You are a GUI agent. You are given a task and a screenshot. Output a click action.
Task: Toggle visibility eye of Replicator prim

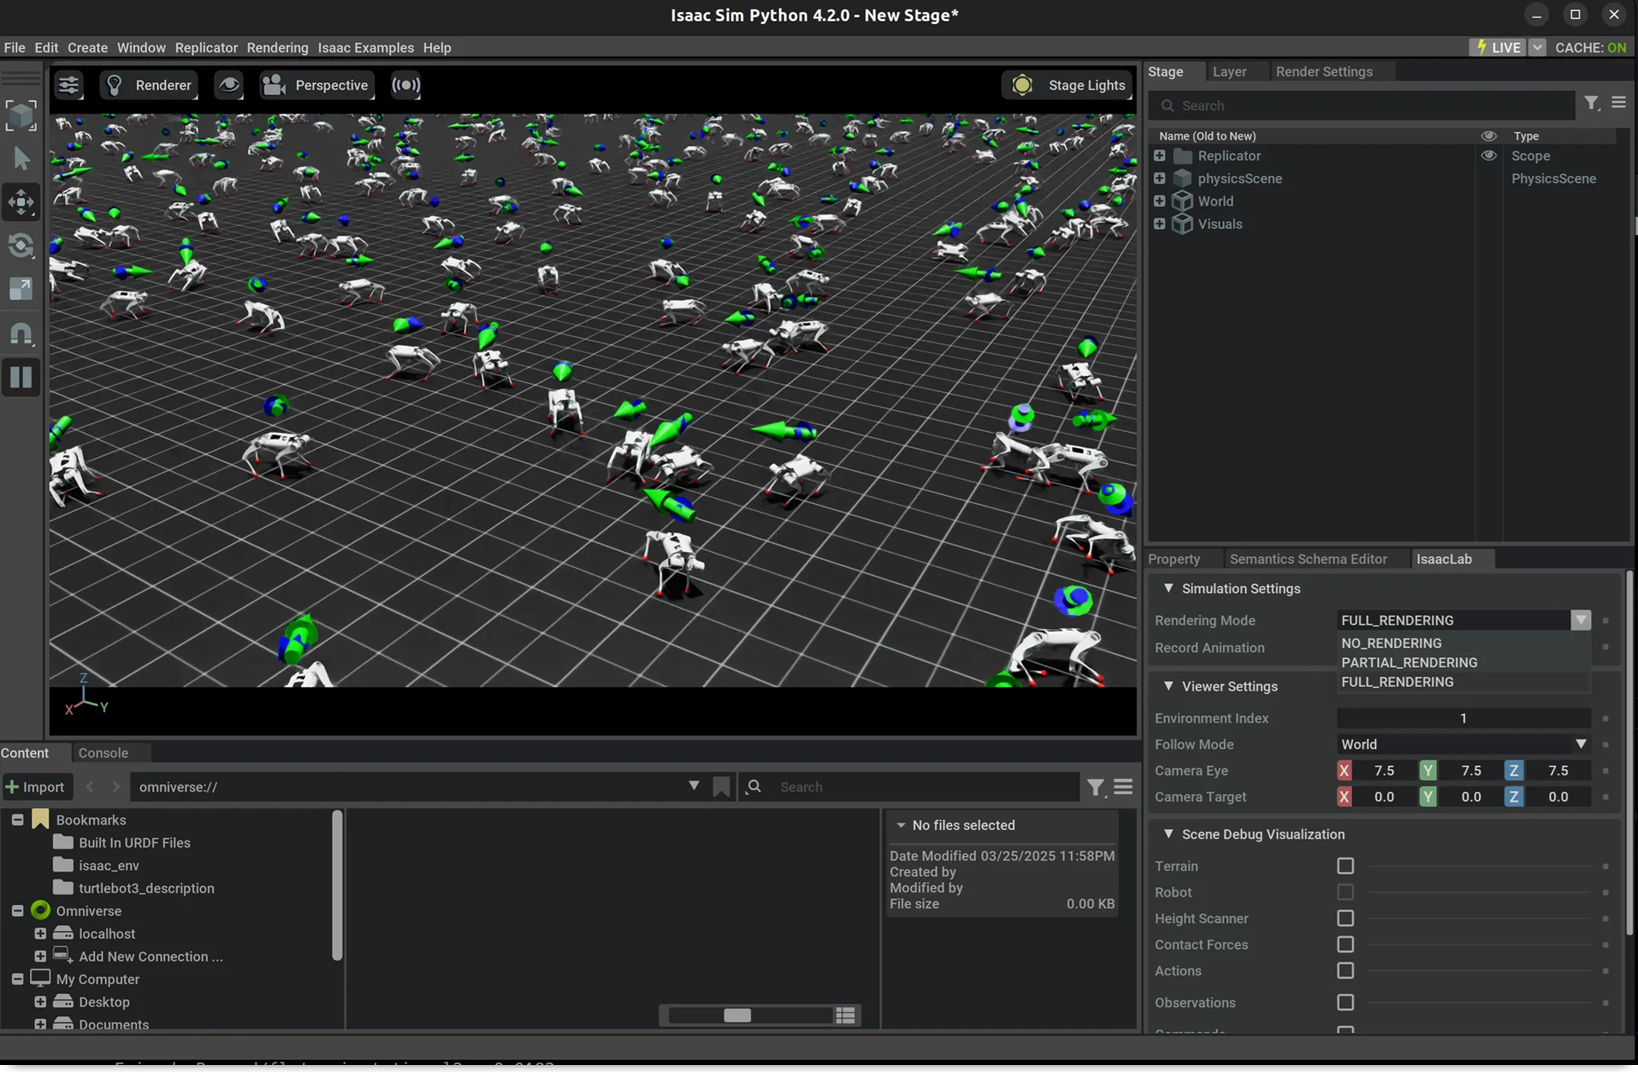[x=1488, y=156]
